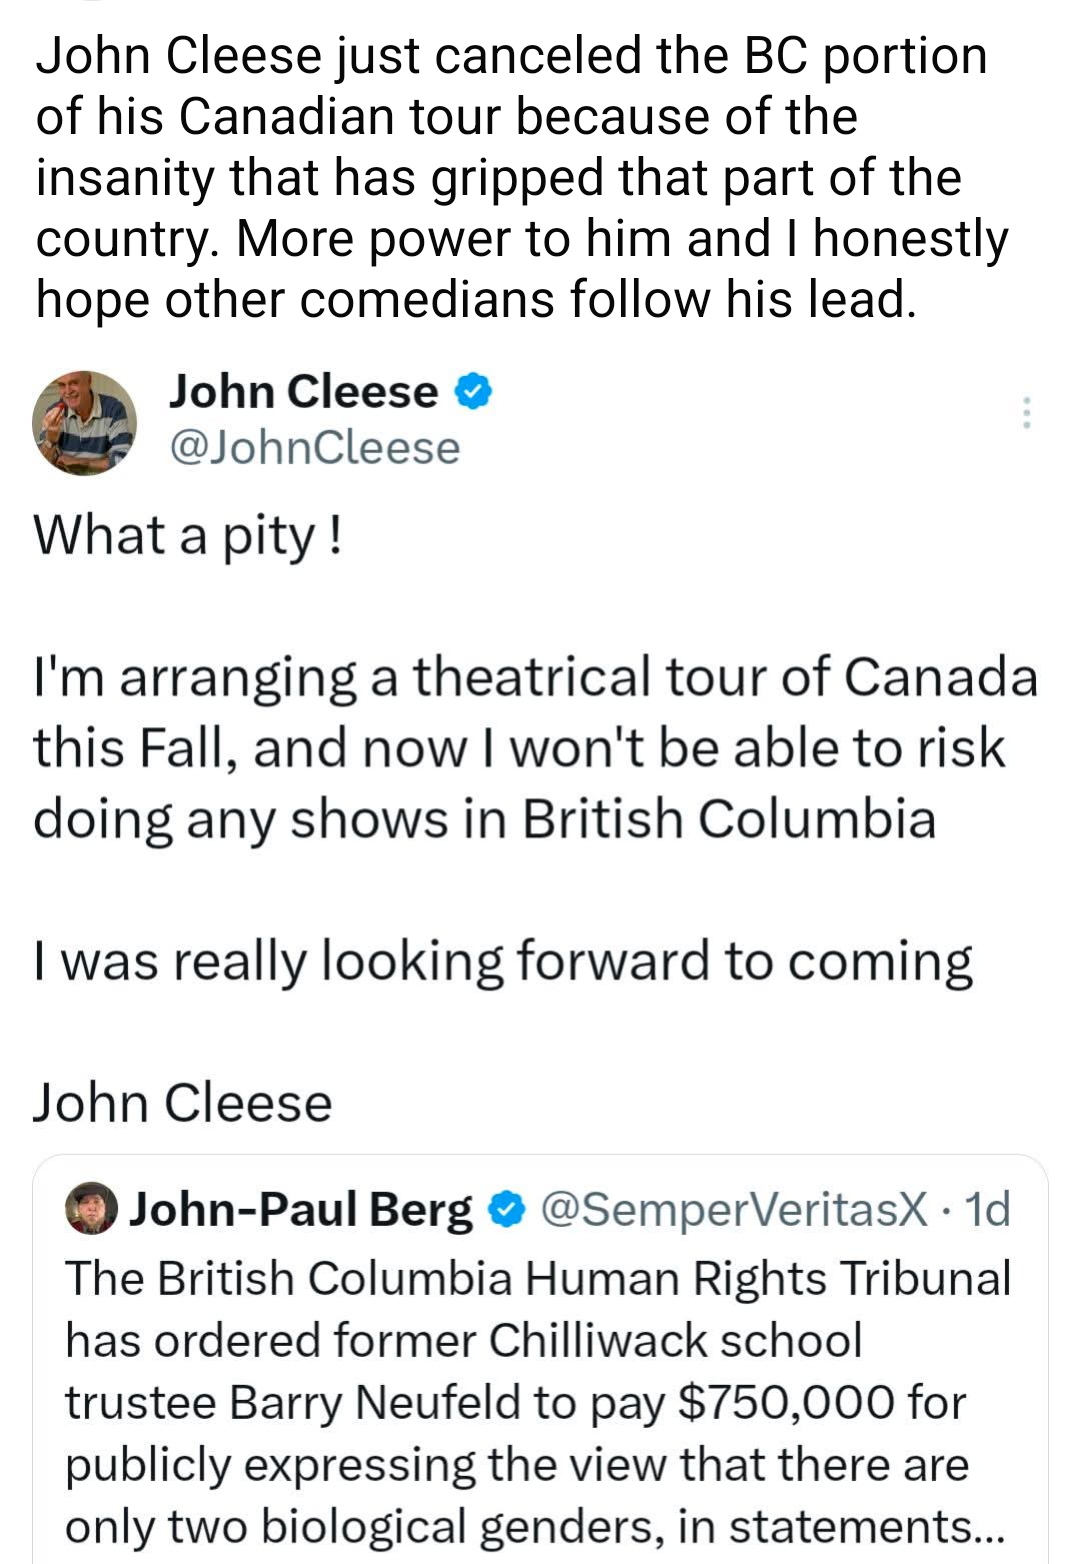
Task: Select the blue verification tick next to @JohnCleese
Action: point(472,392)
